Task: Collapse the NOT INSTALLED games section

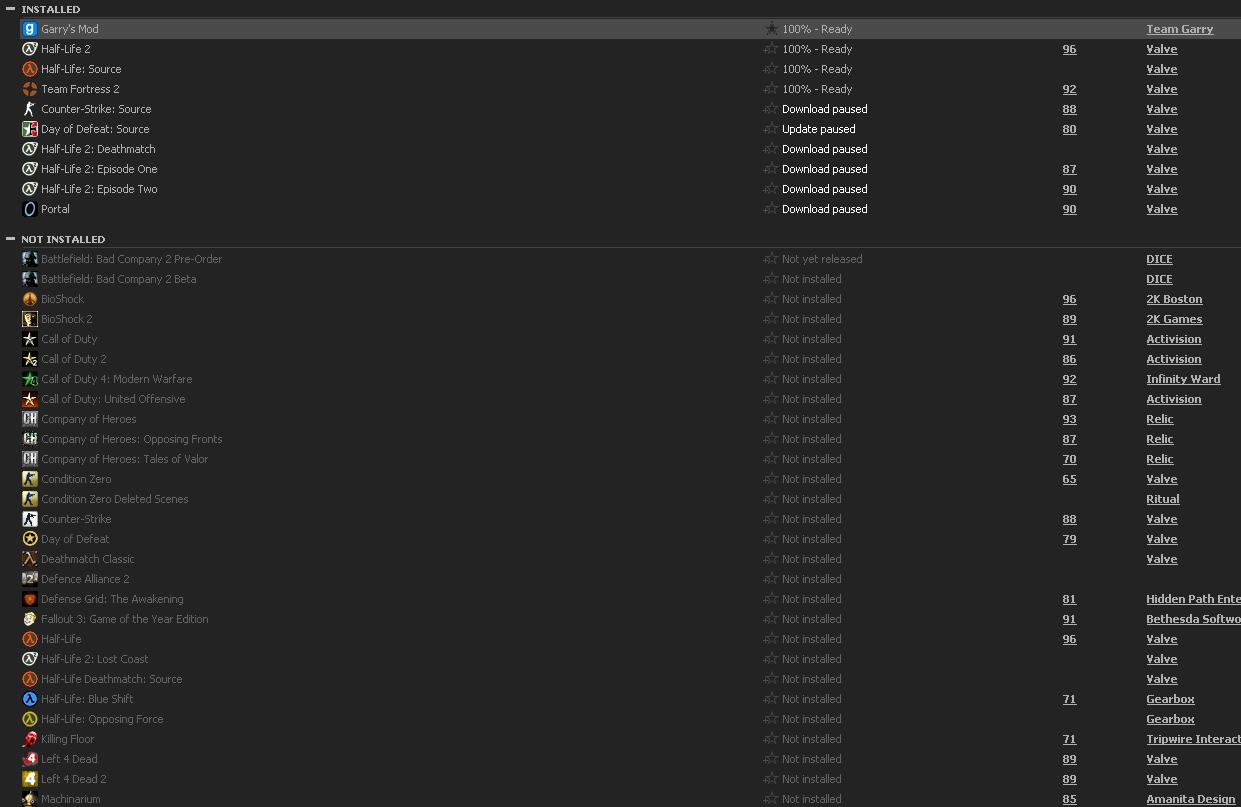Action: click(x=10, y=239)
